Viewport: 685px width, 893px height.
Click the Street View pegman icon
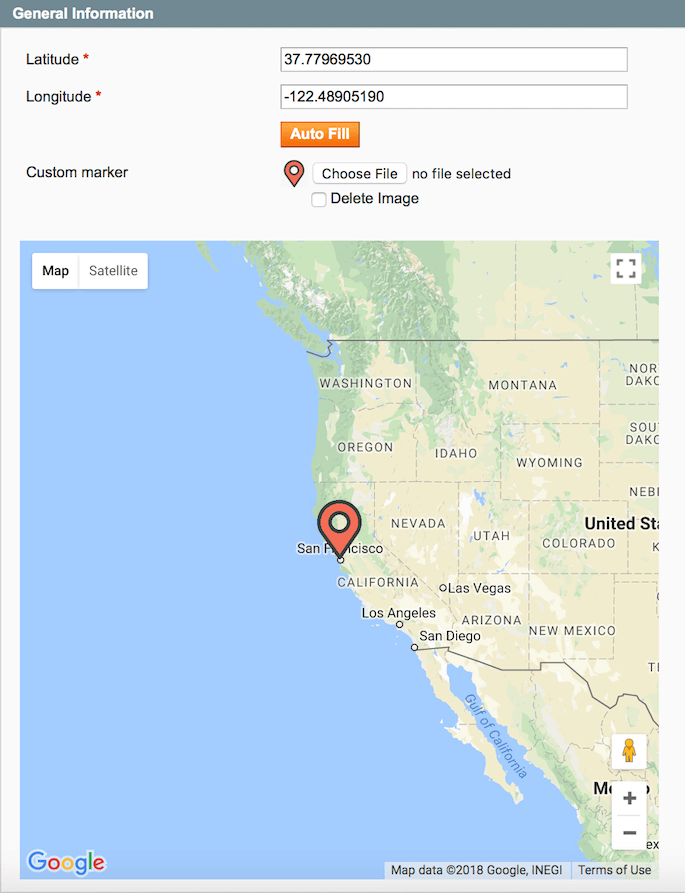(629, 751)
